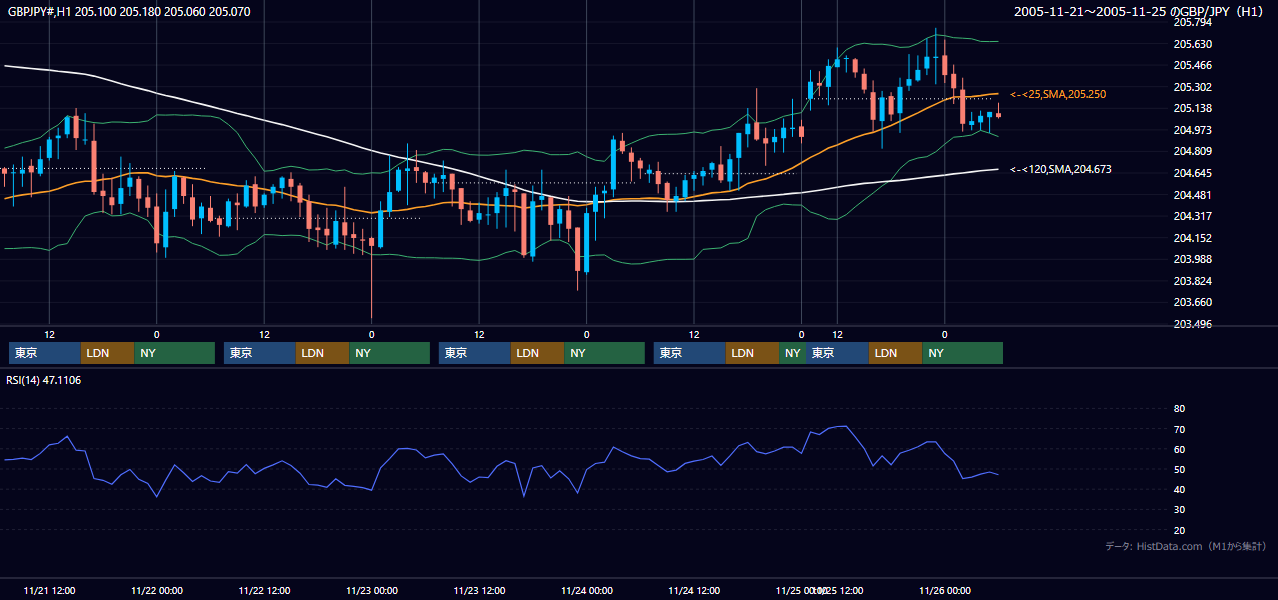1278x600 pixels.
Task: Click price axis value 204.809
Action: click(1192, 151)
